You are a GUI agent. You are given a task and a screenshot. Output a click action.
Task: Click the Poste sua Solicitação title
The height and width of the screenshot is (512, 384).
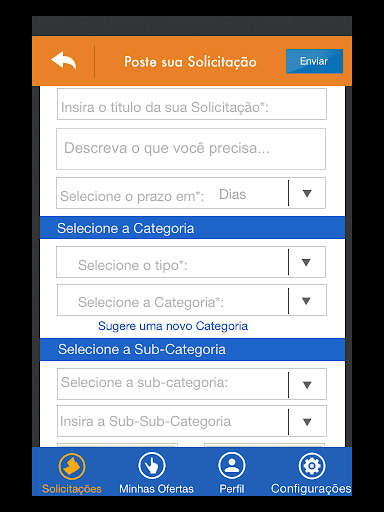click(x=190, y=62)
